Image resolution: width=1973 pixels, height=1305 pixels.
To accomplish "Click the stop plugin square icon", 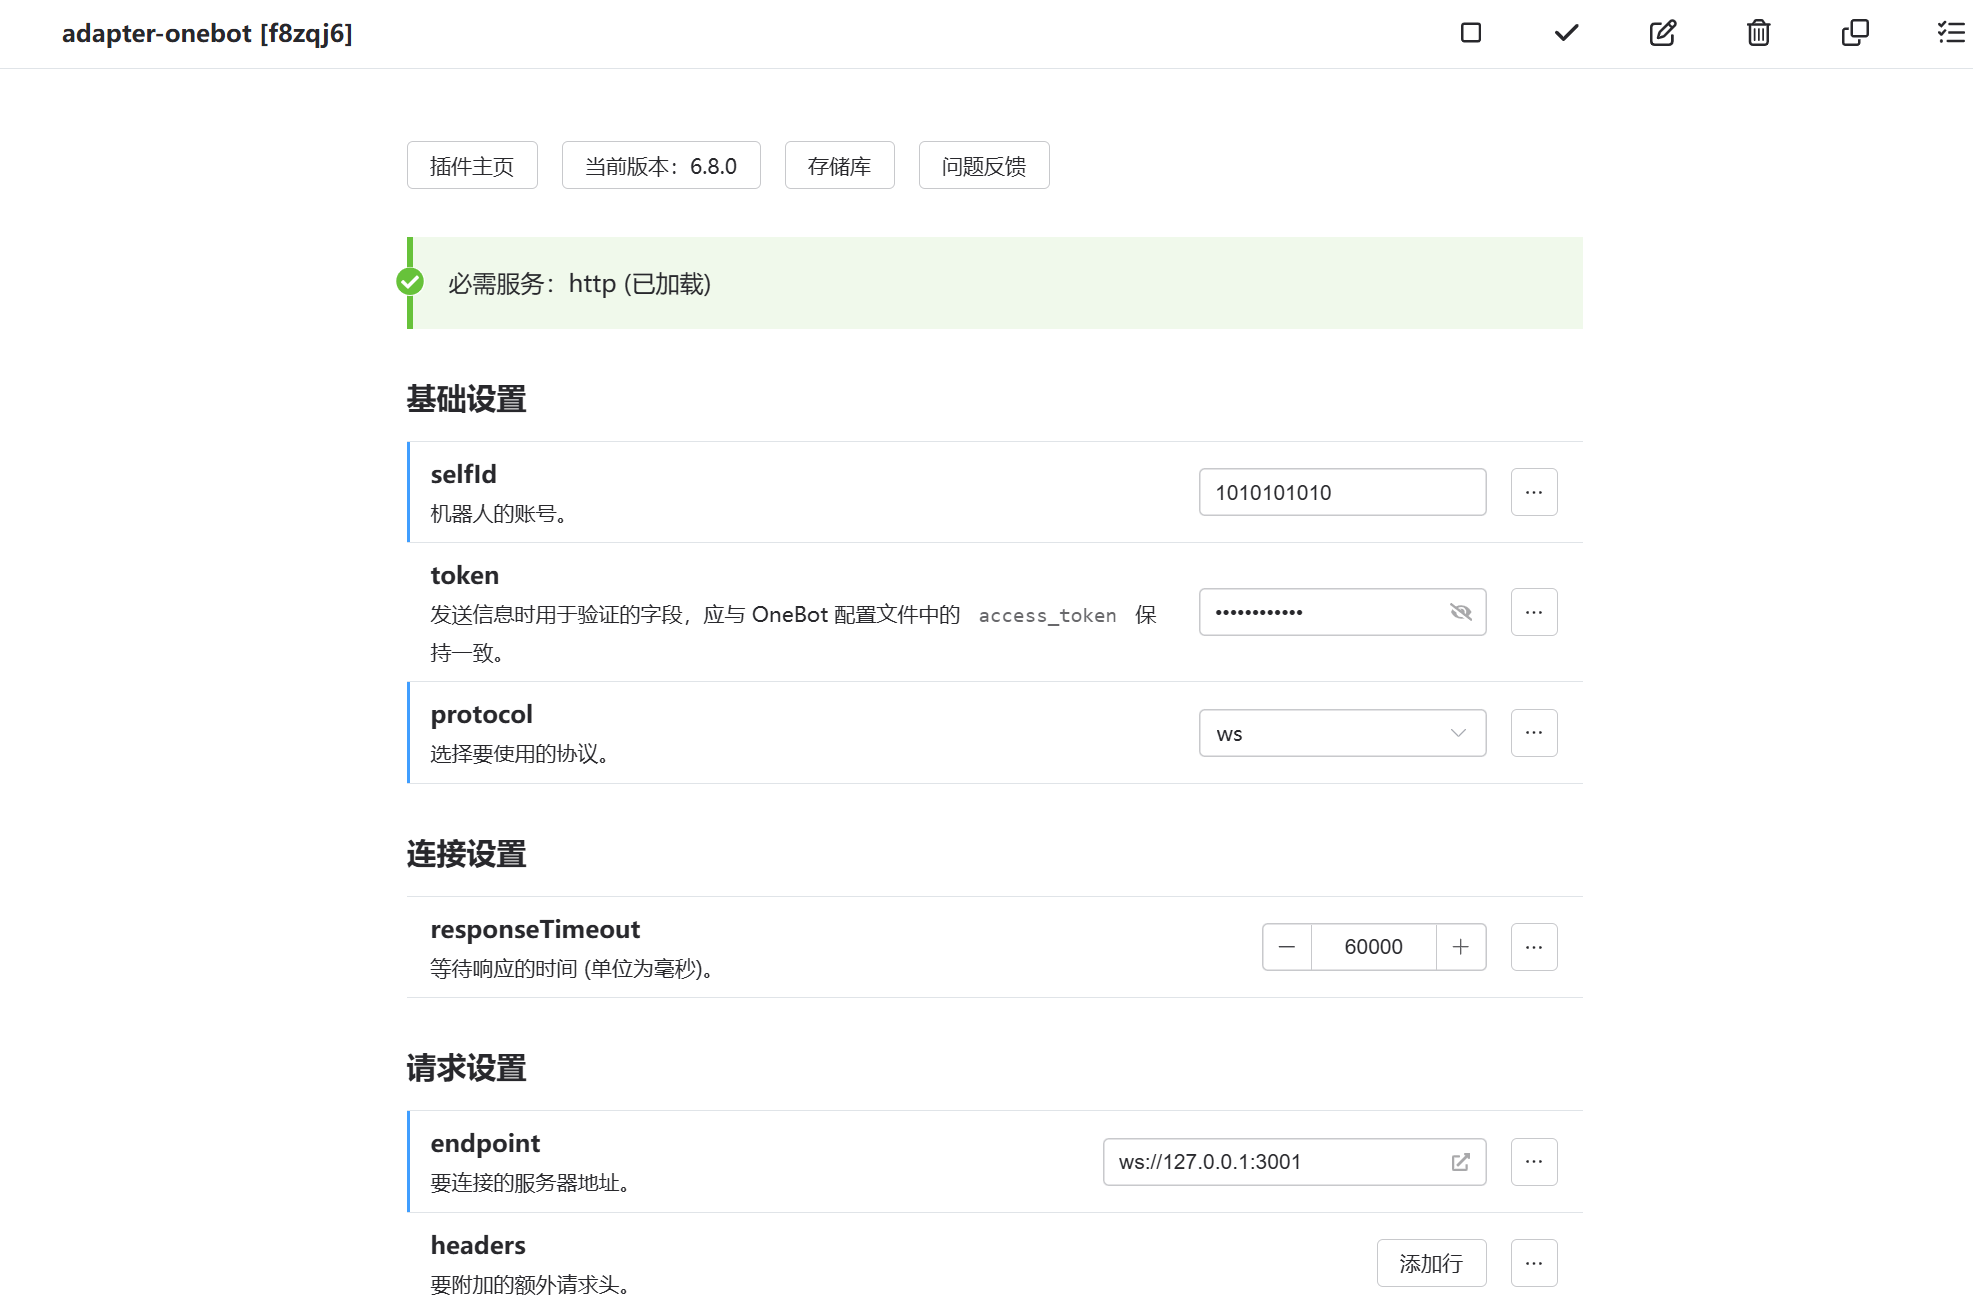I will pyautogui.click(x=1470, y=33).
